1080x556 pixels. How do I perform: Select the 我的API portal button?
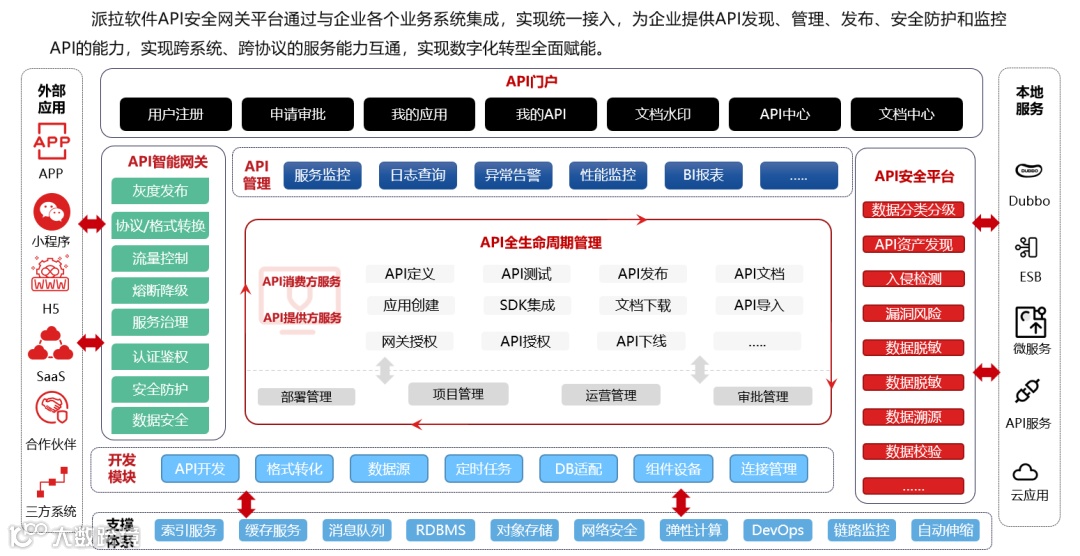click(x=541, y=114)
